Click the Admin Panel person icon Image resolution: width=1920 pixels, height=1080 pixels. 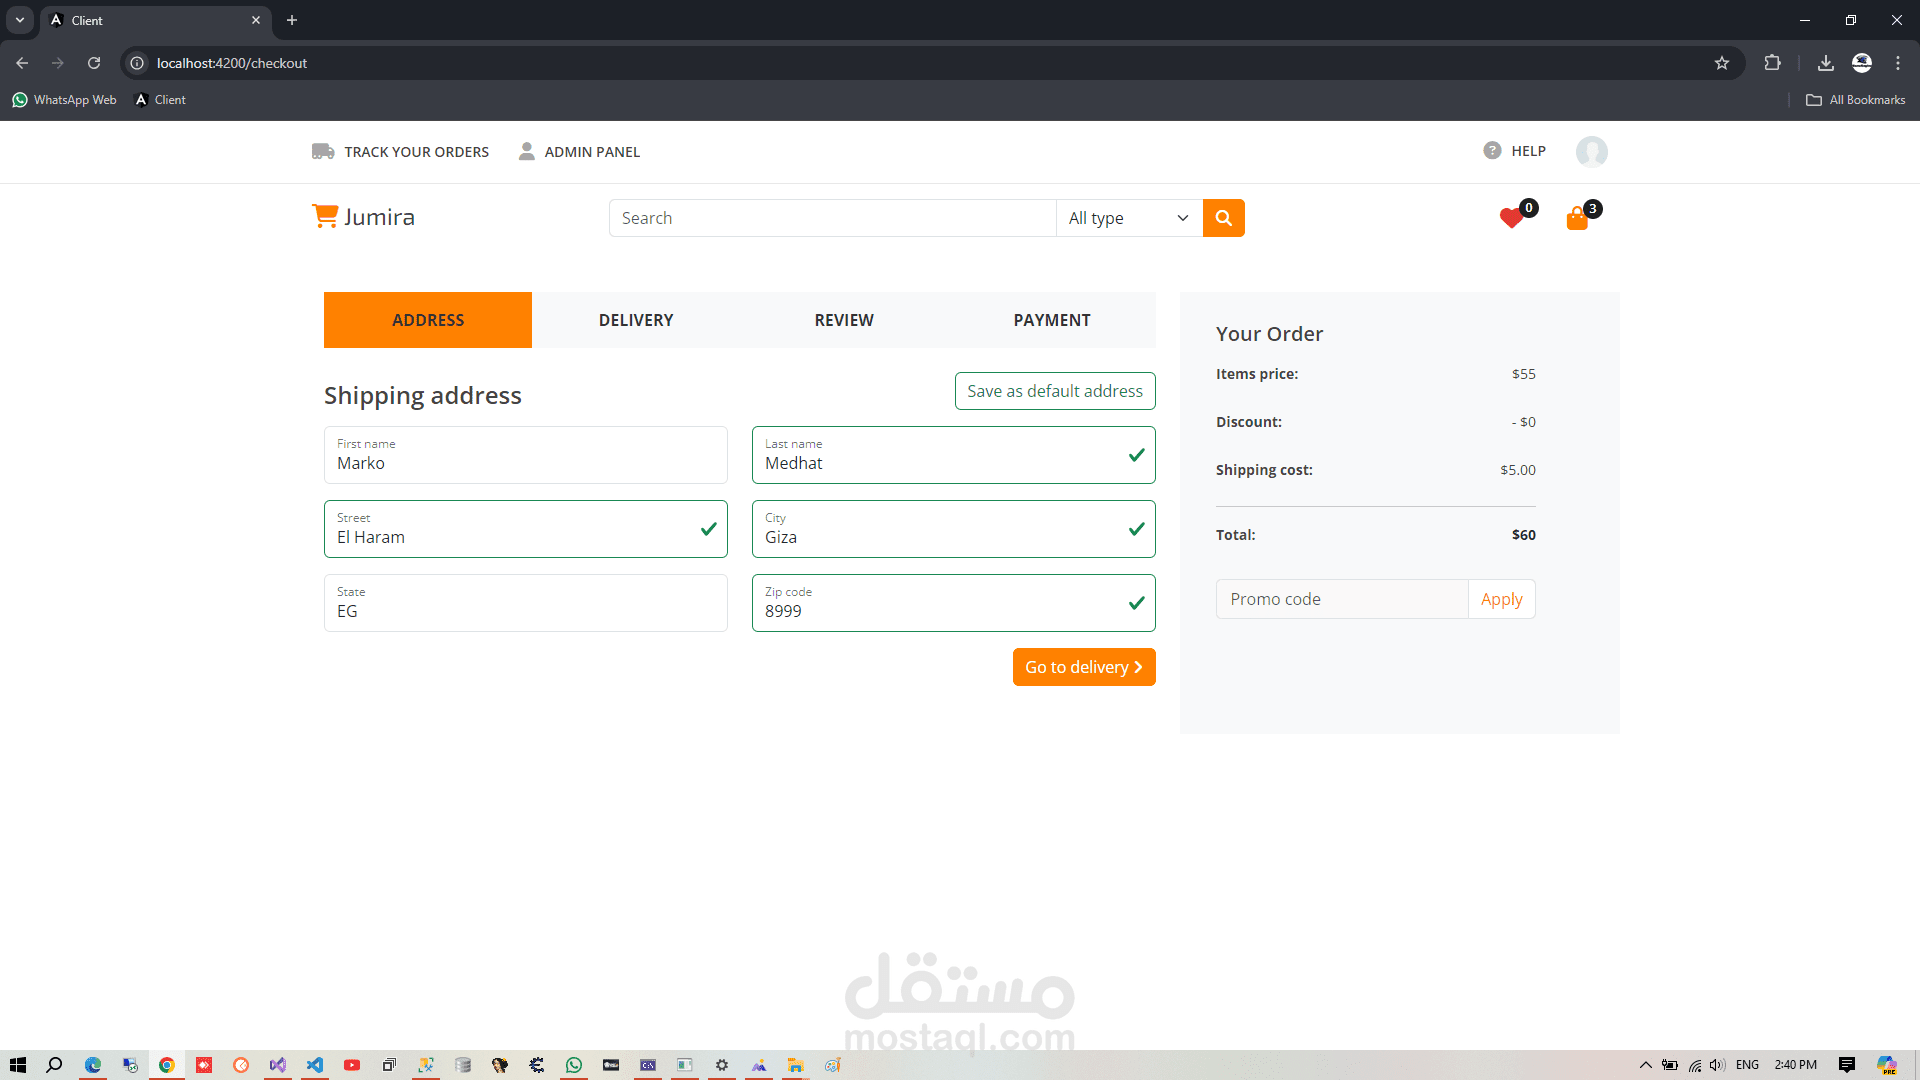pyautogui.click(x=527, y=151)
